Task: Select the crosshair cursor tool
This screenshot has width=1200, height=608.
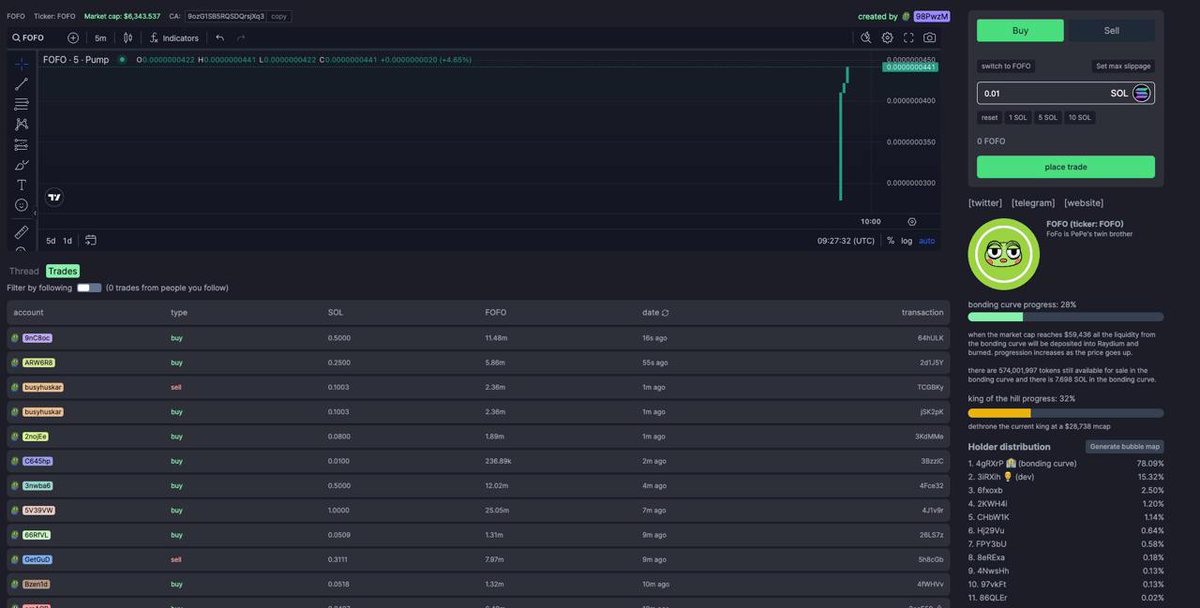Action: click(x=21, y=63)
